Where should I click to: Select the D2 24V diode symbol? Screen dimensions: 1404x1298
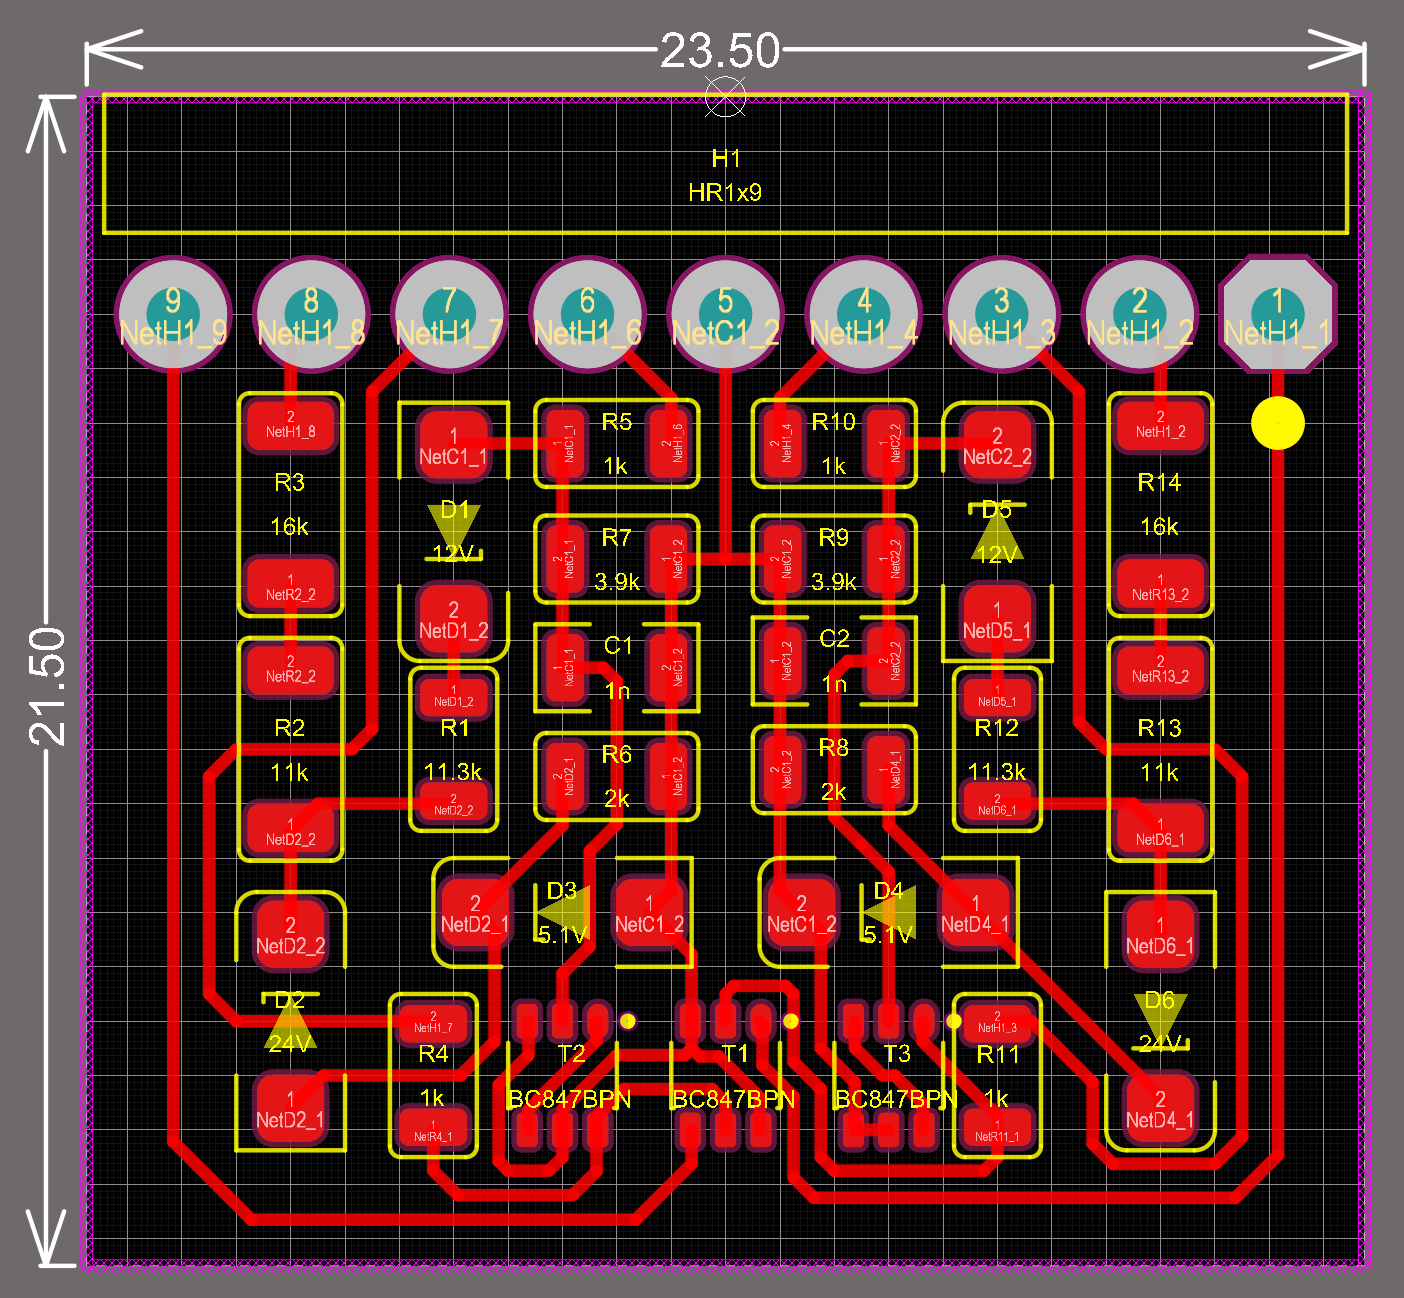290,1022
